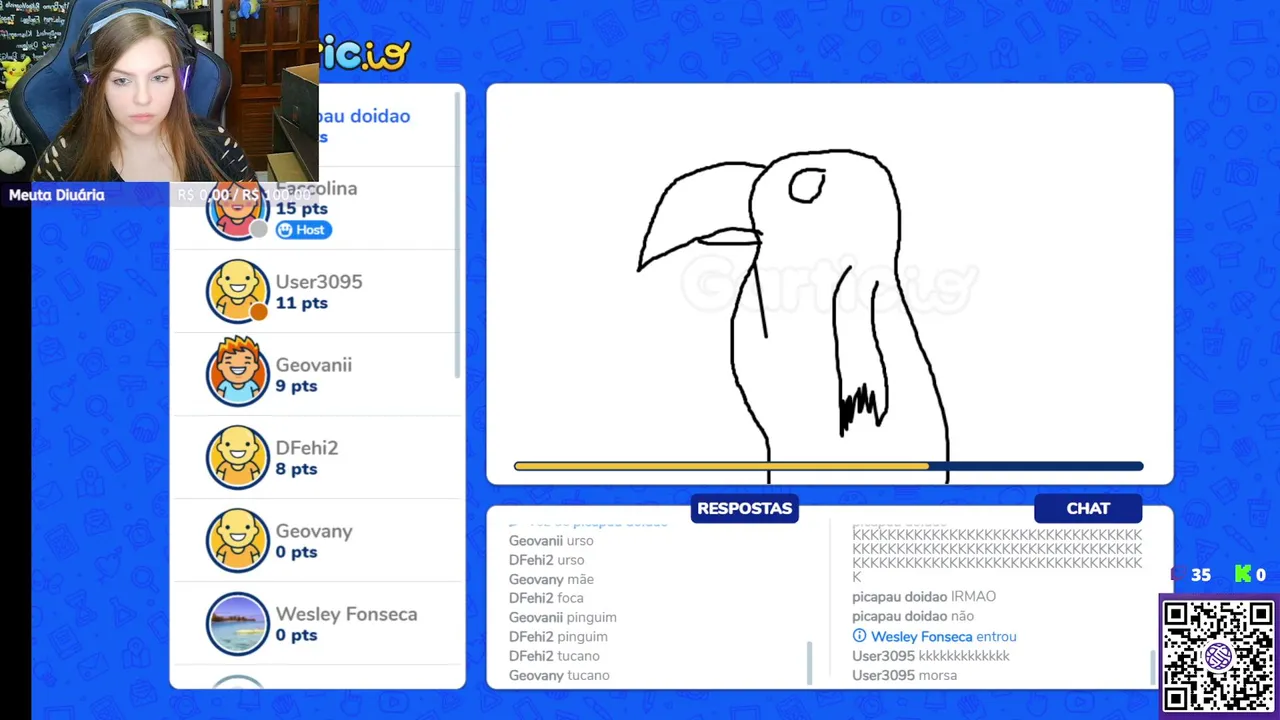Click the QR code image
Image resolution: width=1280 pixels, height=720 pixels.
pyautogui.click(x=1218, y=656)
